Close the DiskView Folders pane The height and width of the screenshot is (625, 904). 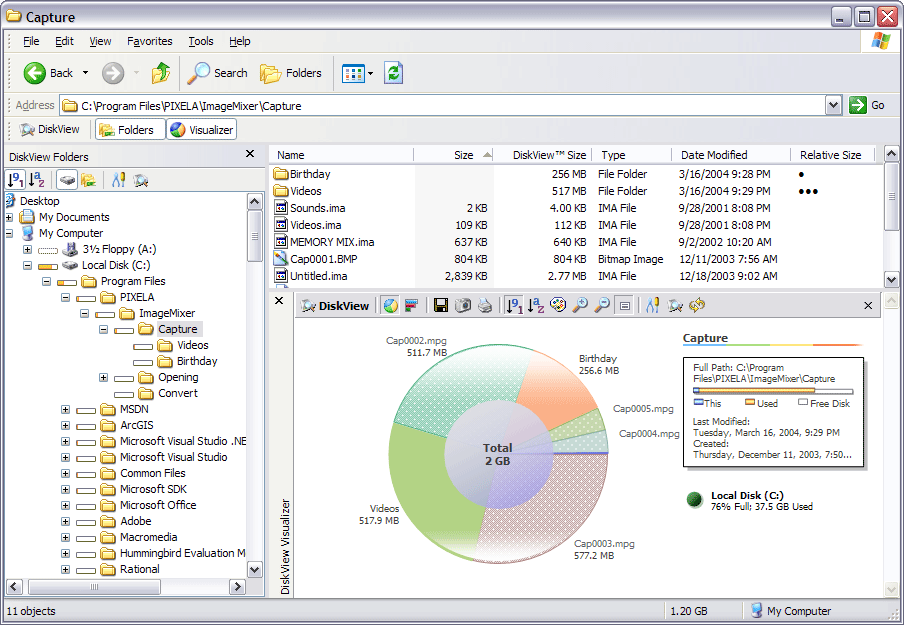coord(250,153)
